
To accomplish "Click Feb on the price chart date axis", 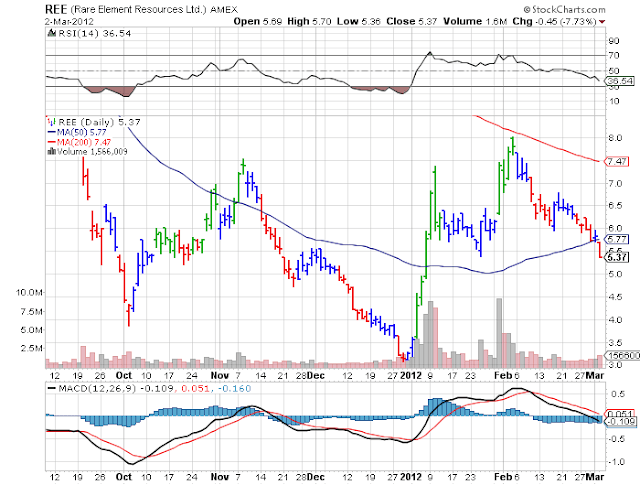I will click(x=503, y=375).
